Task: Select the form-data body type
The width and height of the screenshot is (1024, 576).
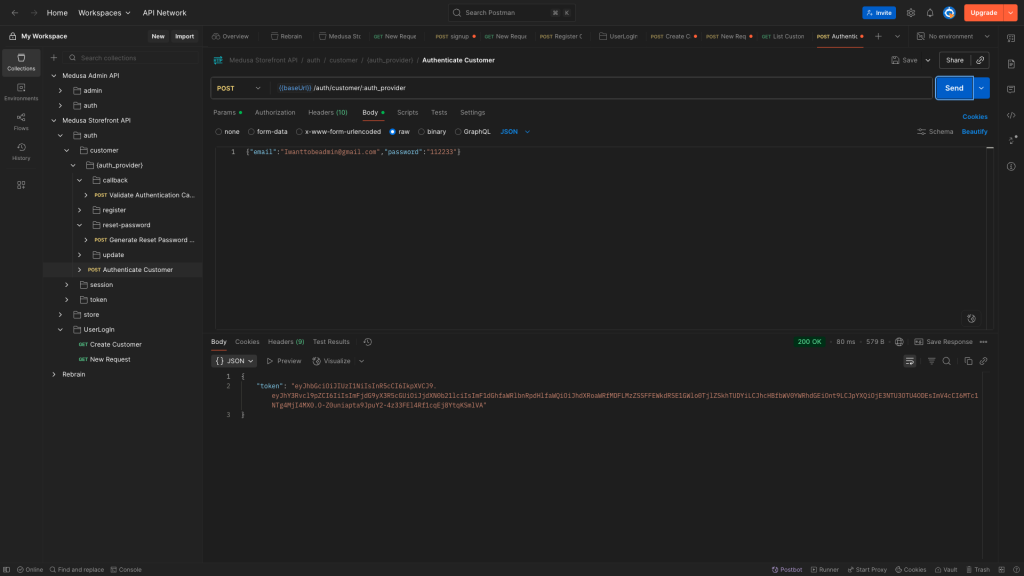Action: coord(267,132)
